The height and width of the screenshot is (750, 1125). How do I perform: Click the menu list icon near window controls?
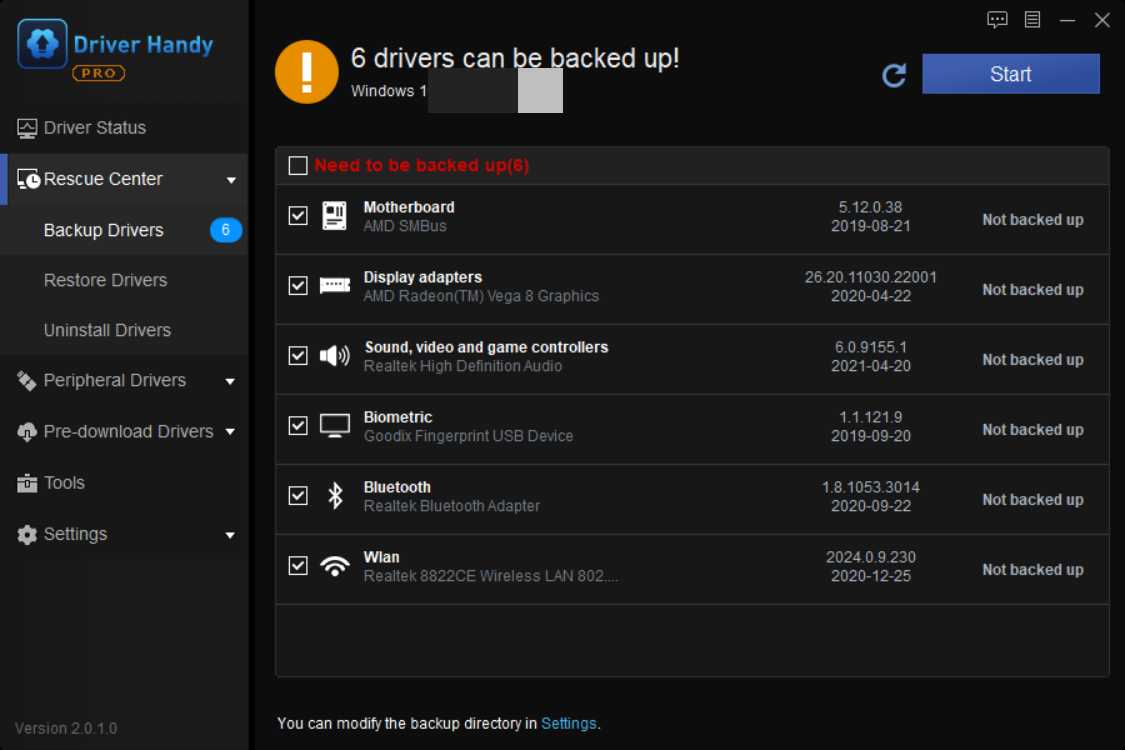click(x=1032, y=19)
